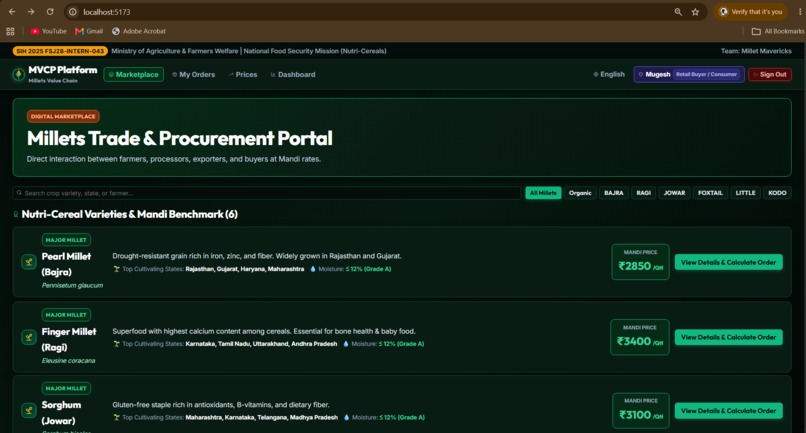Click Sorghum ₹3100 mandi price

tap(641, 411)
